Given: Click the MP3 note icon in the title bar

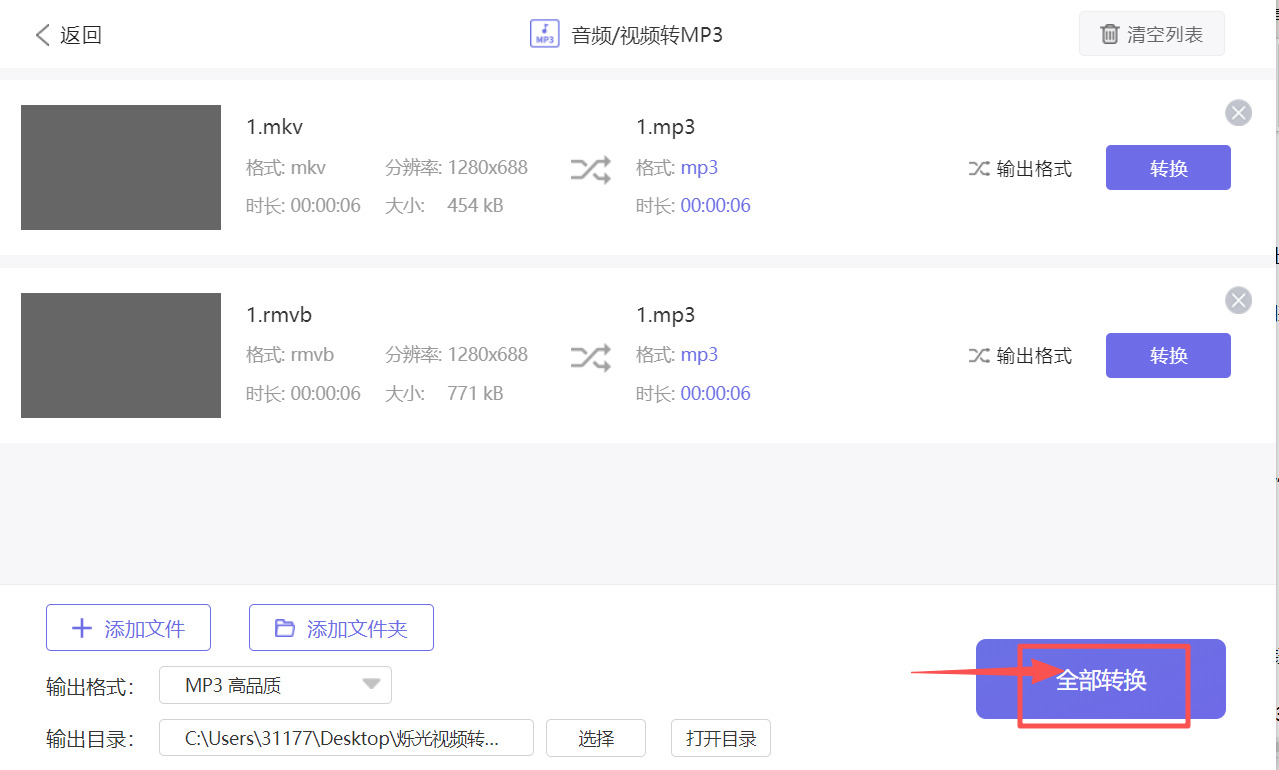Looking at the screenshot, I should [545, 33].
